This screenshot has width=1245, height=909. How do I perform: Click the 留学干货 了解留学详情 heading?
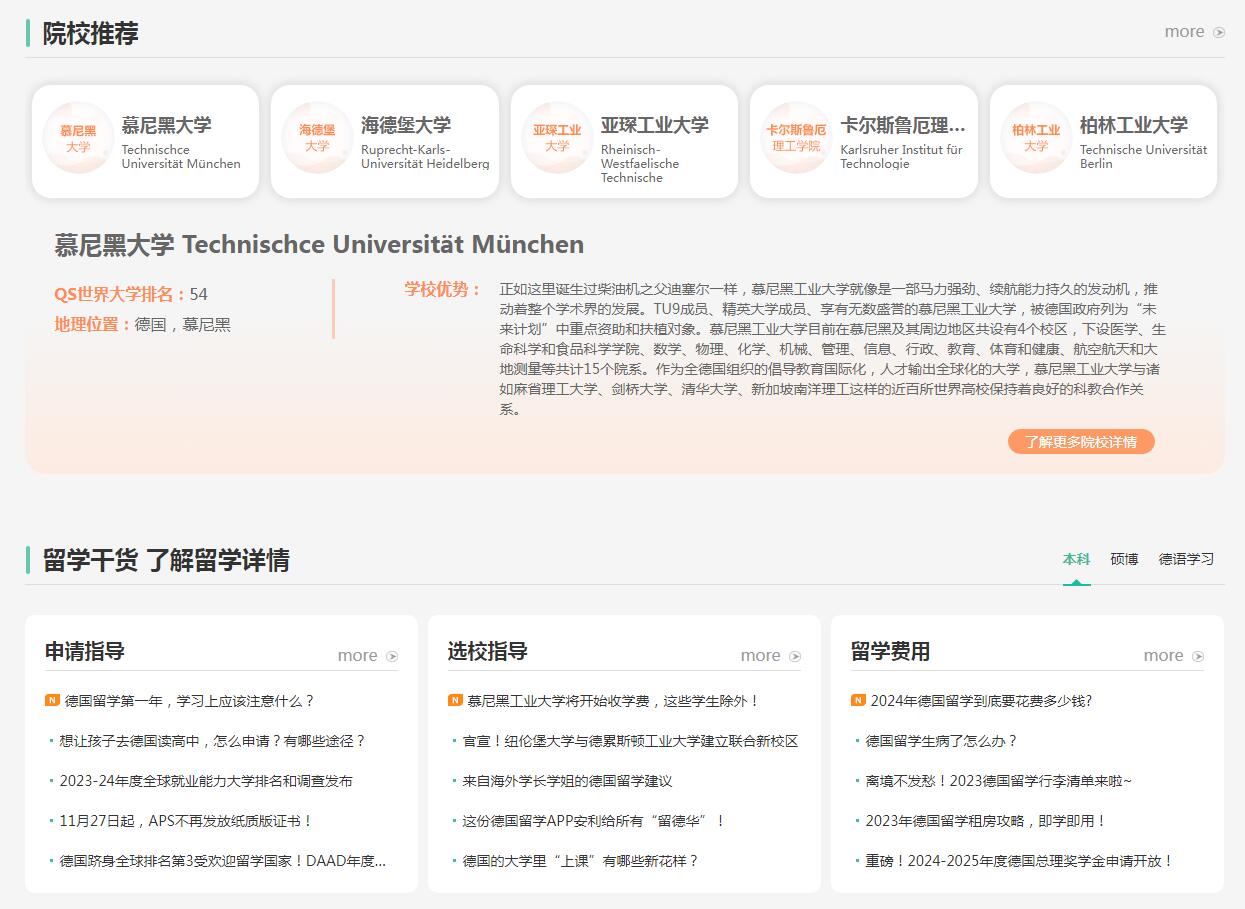[166, 560]
